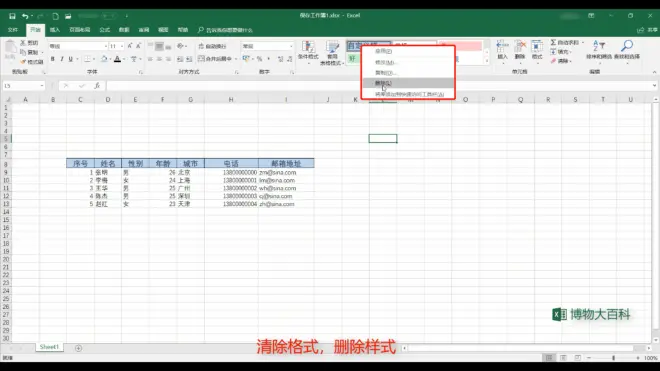Image resolution: width=660 pixels, height=371 pixels.
Task: Expand the font name dropdown
Action: click(x=106, y=46)
